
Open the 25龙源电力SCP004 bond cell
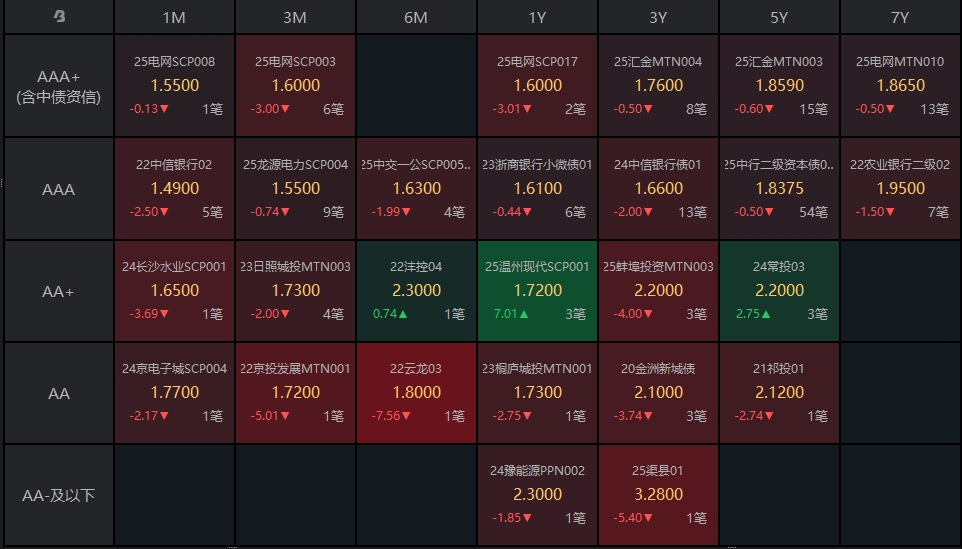click(x=296, y=188)
